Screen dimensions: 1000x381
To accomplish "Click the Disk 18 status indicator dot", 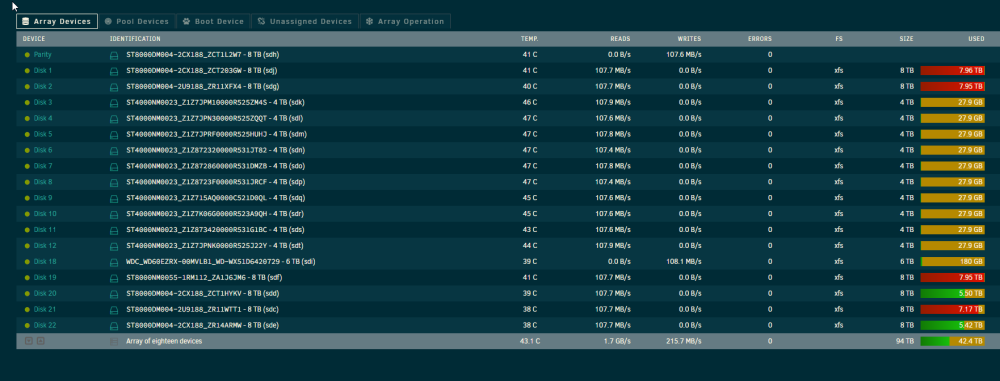I will (x=27, y=262).
